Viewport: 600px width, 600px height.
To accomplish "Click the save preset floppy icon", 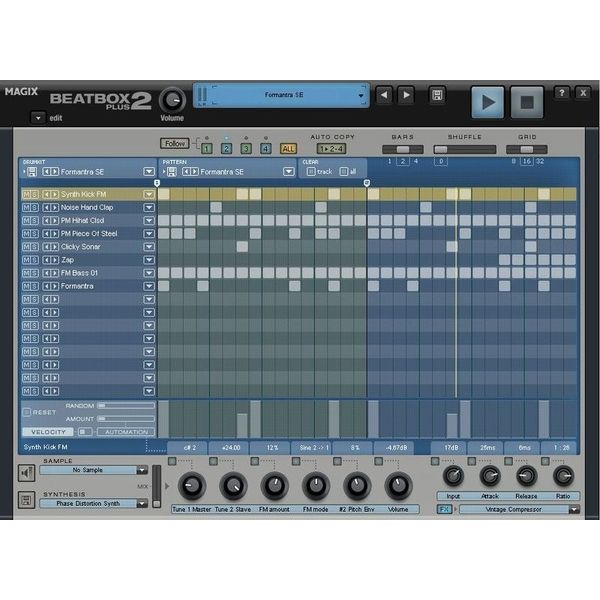I will (437, 96).
